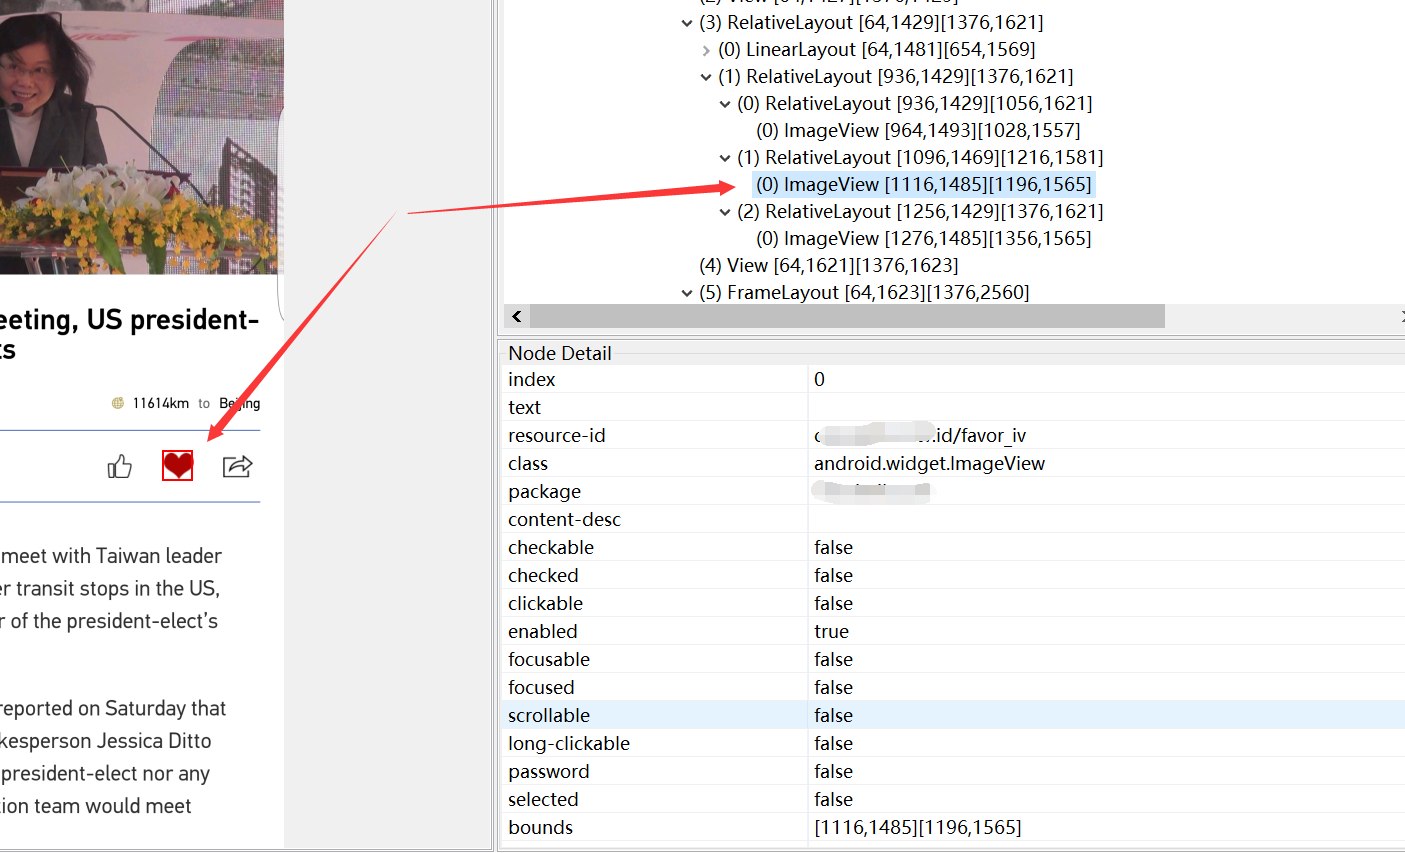Viewport: 1405px width, 853px height.
Task: Click the highlighted 'scrollable' property name
Action: (549, 715)
